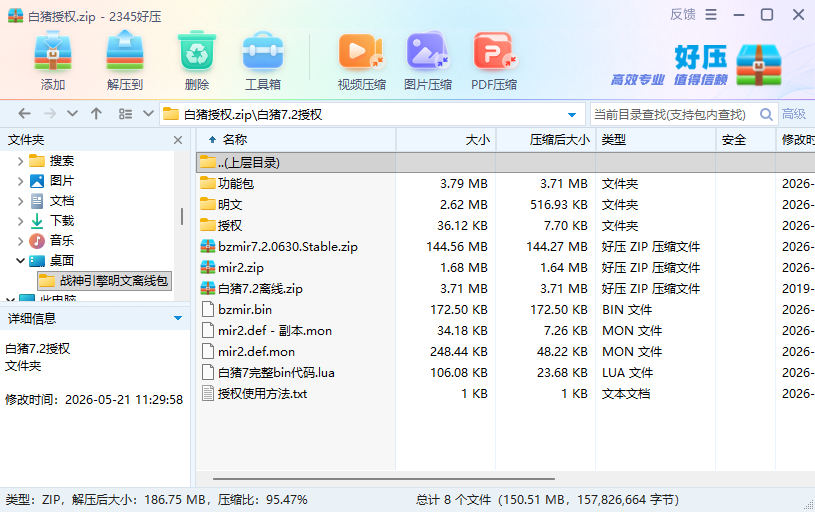Image resolution: width=815 pixels, height=512 pixels.
Task: Click the BIN 文件 type cell
Action: 626,309
